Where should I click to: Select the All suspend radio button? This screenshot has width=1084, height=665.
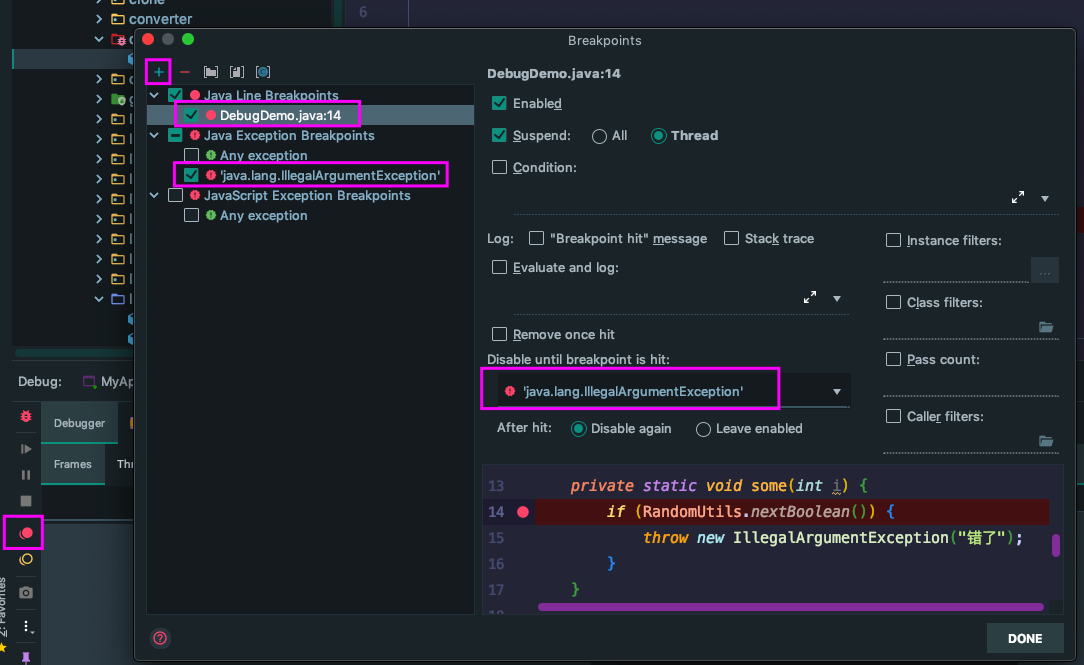600,136
